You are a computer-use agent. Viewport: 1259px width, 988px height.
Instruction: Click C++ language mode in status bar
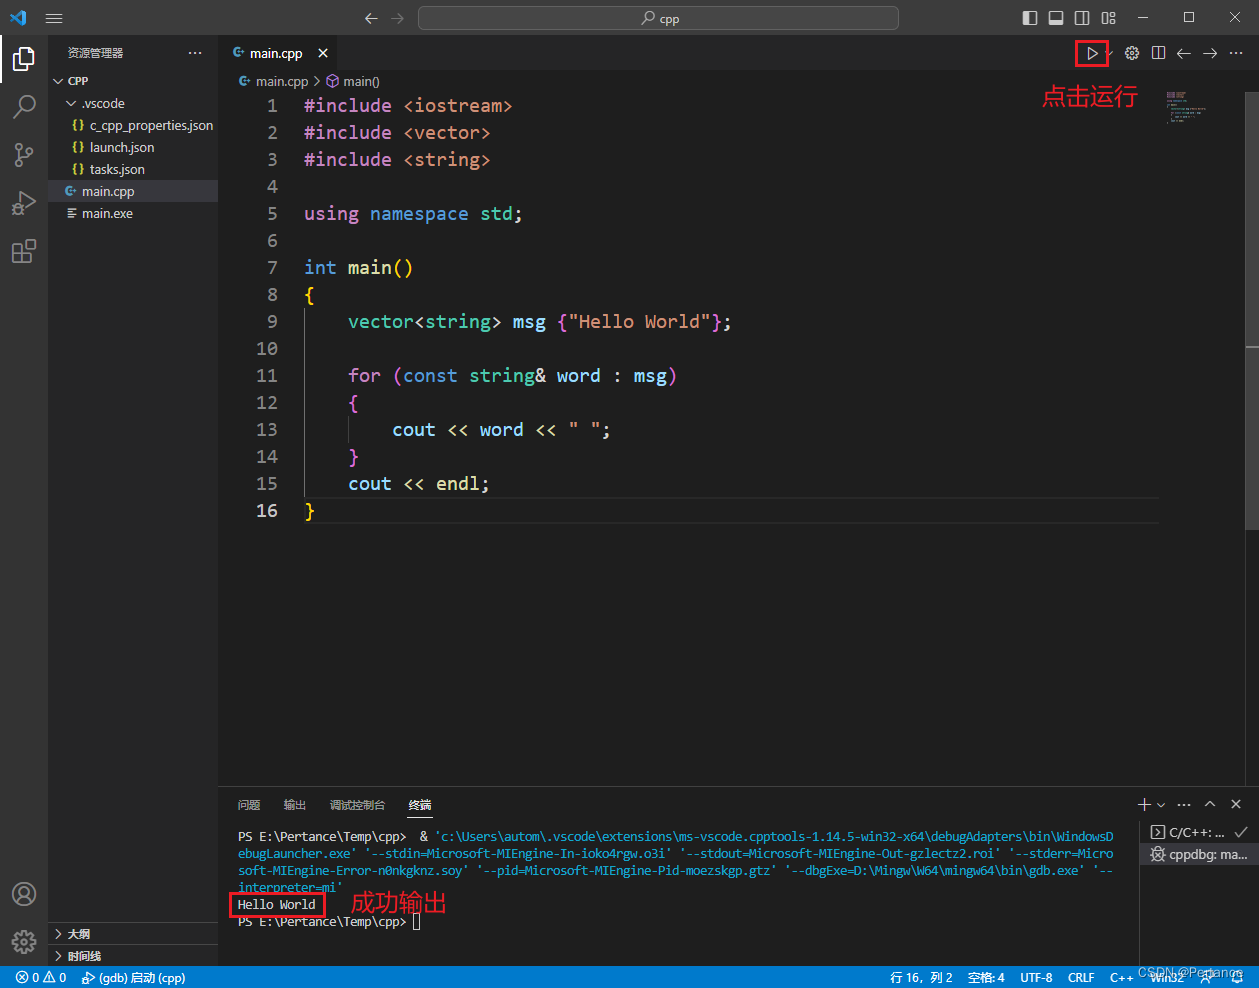point(1122,978)
